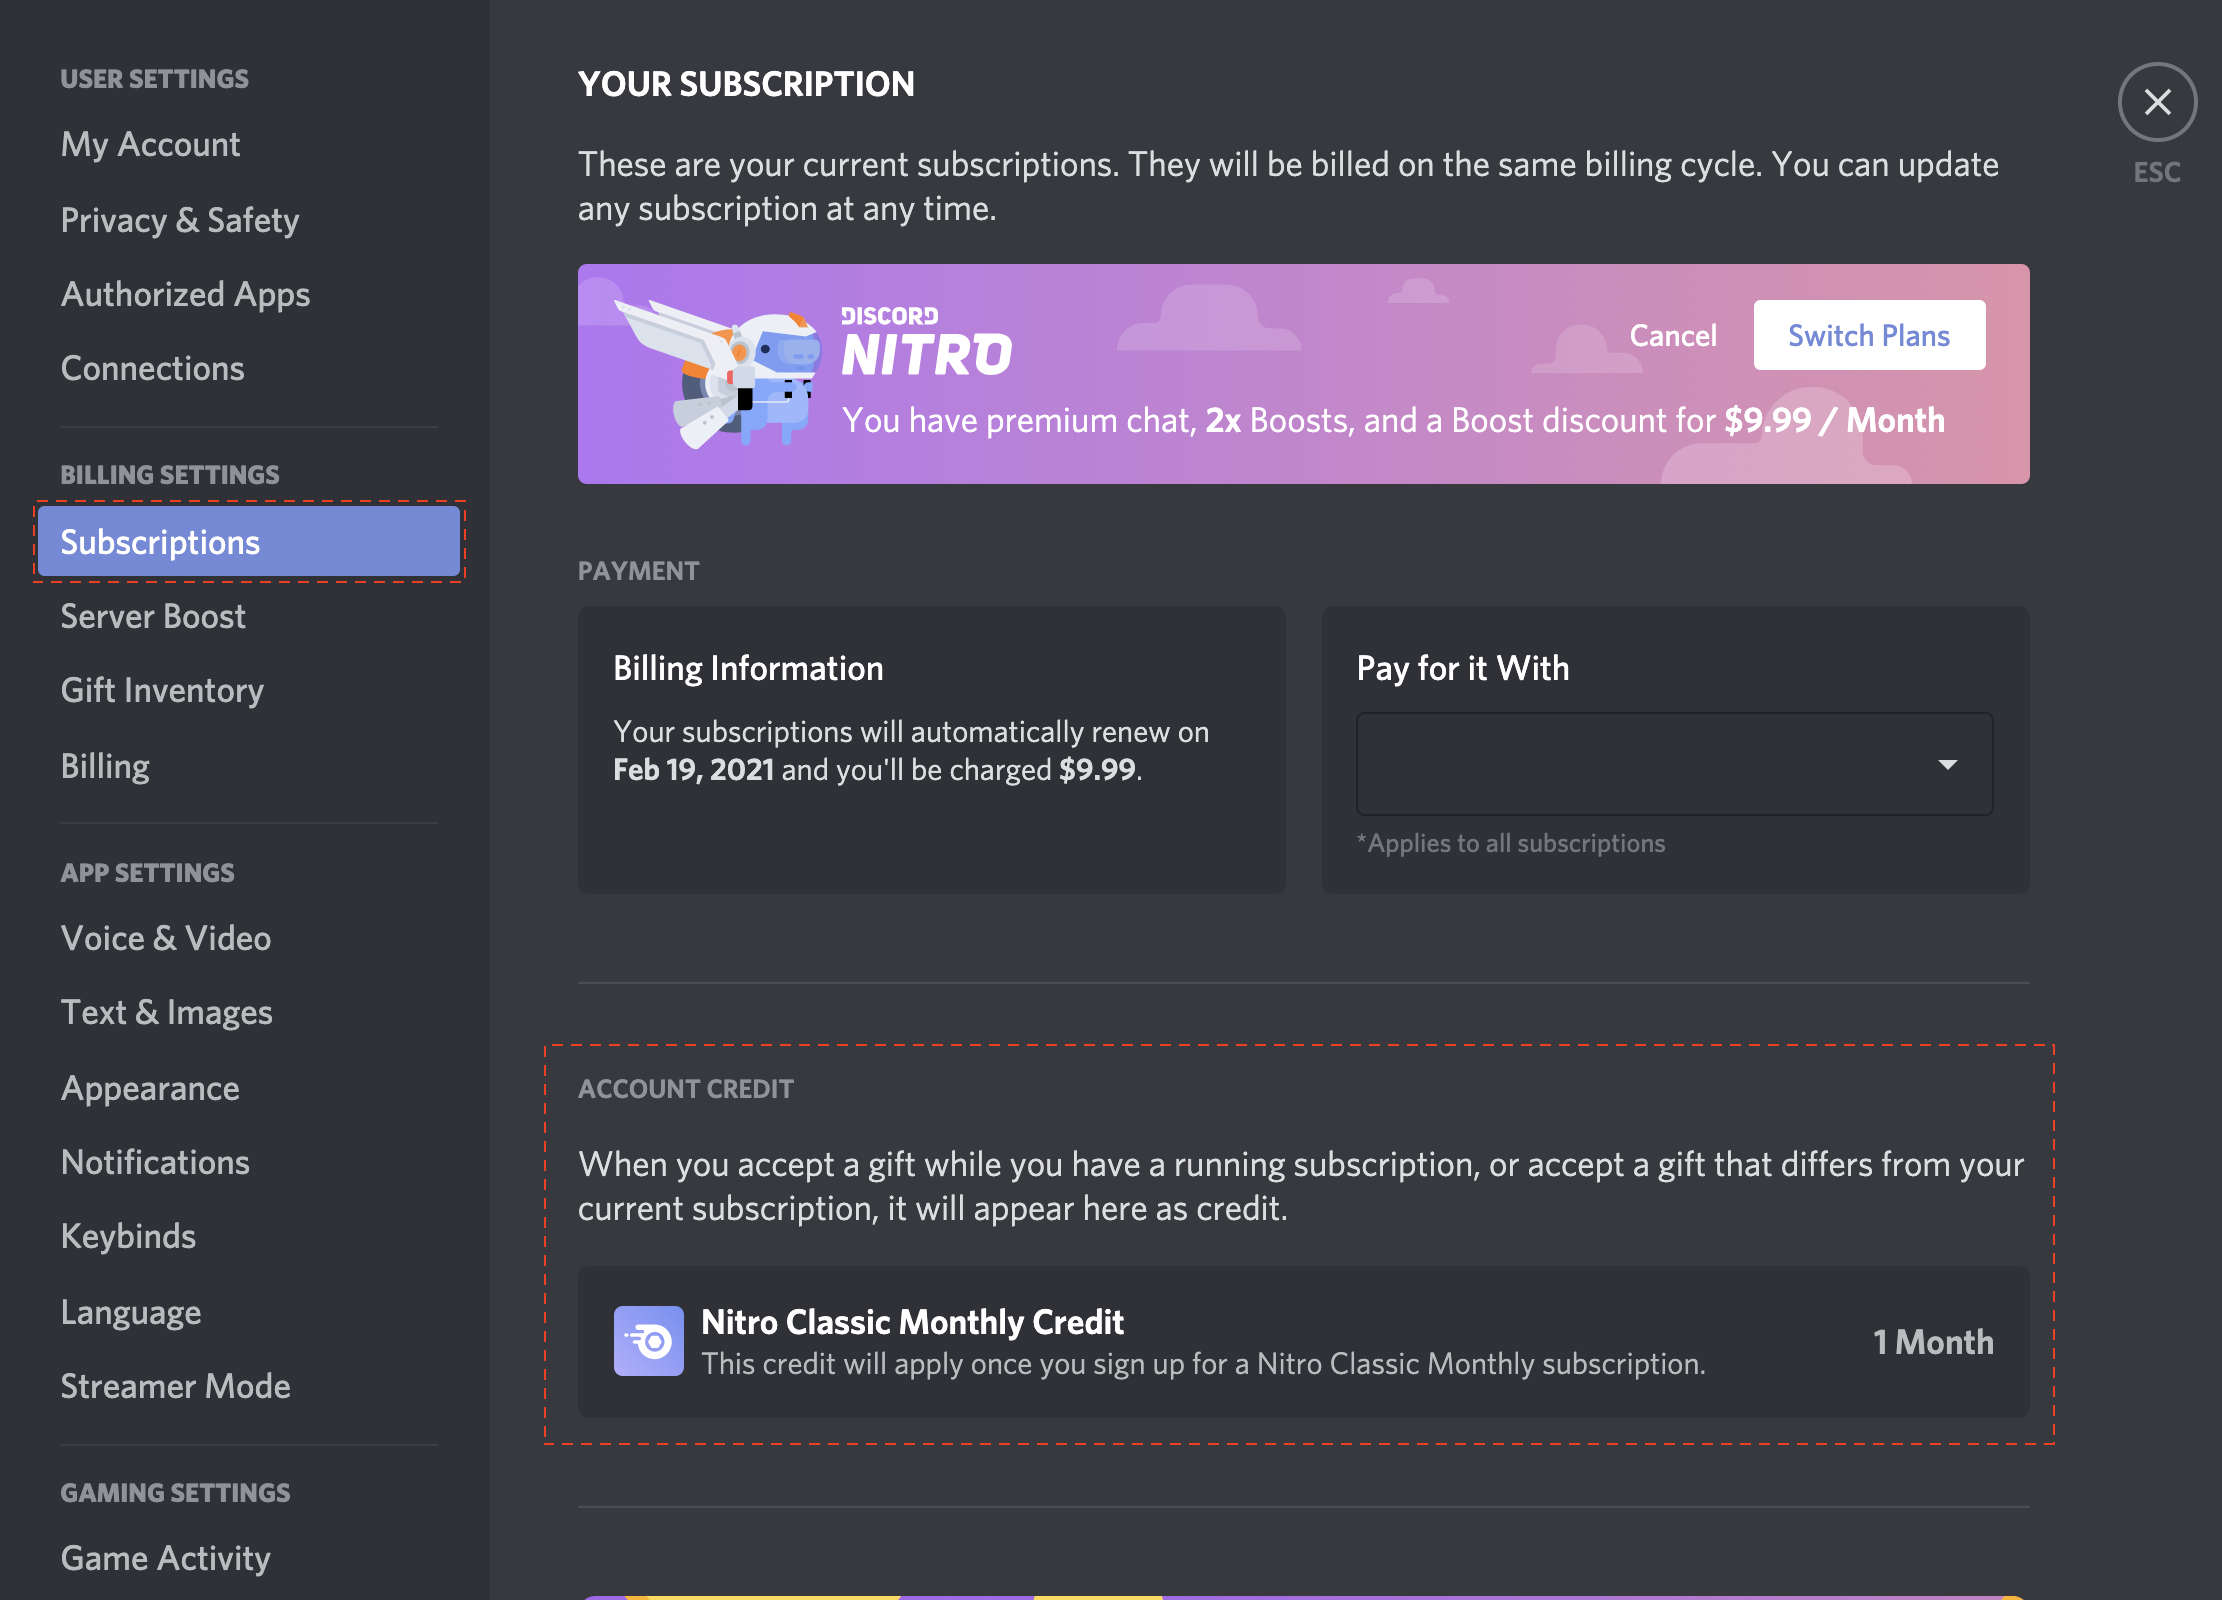Open Voice & Video app settings
The width and height of the screenshot is (2222, 1600).
click(166, 937)
